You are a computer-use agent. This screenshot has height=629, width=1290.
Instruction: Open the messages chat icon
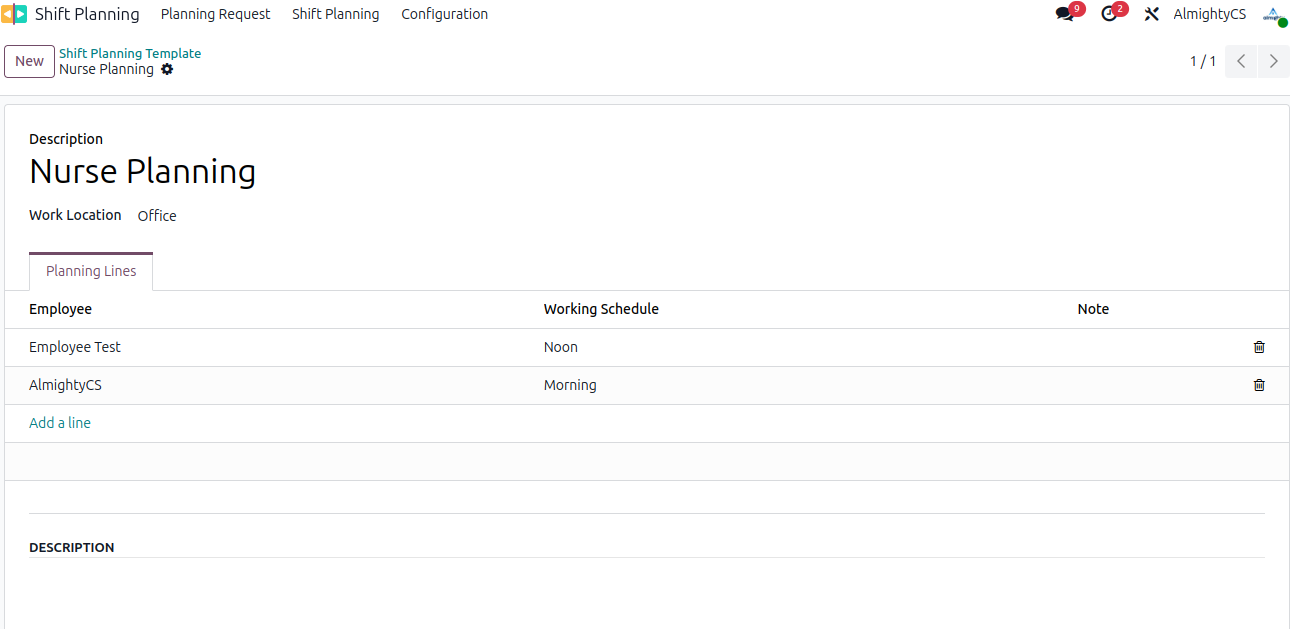(x=1064, y=14)
